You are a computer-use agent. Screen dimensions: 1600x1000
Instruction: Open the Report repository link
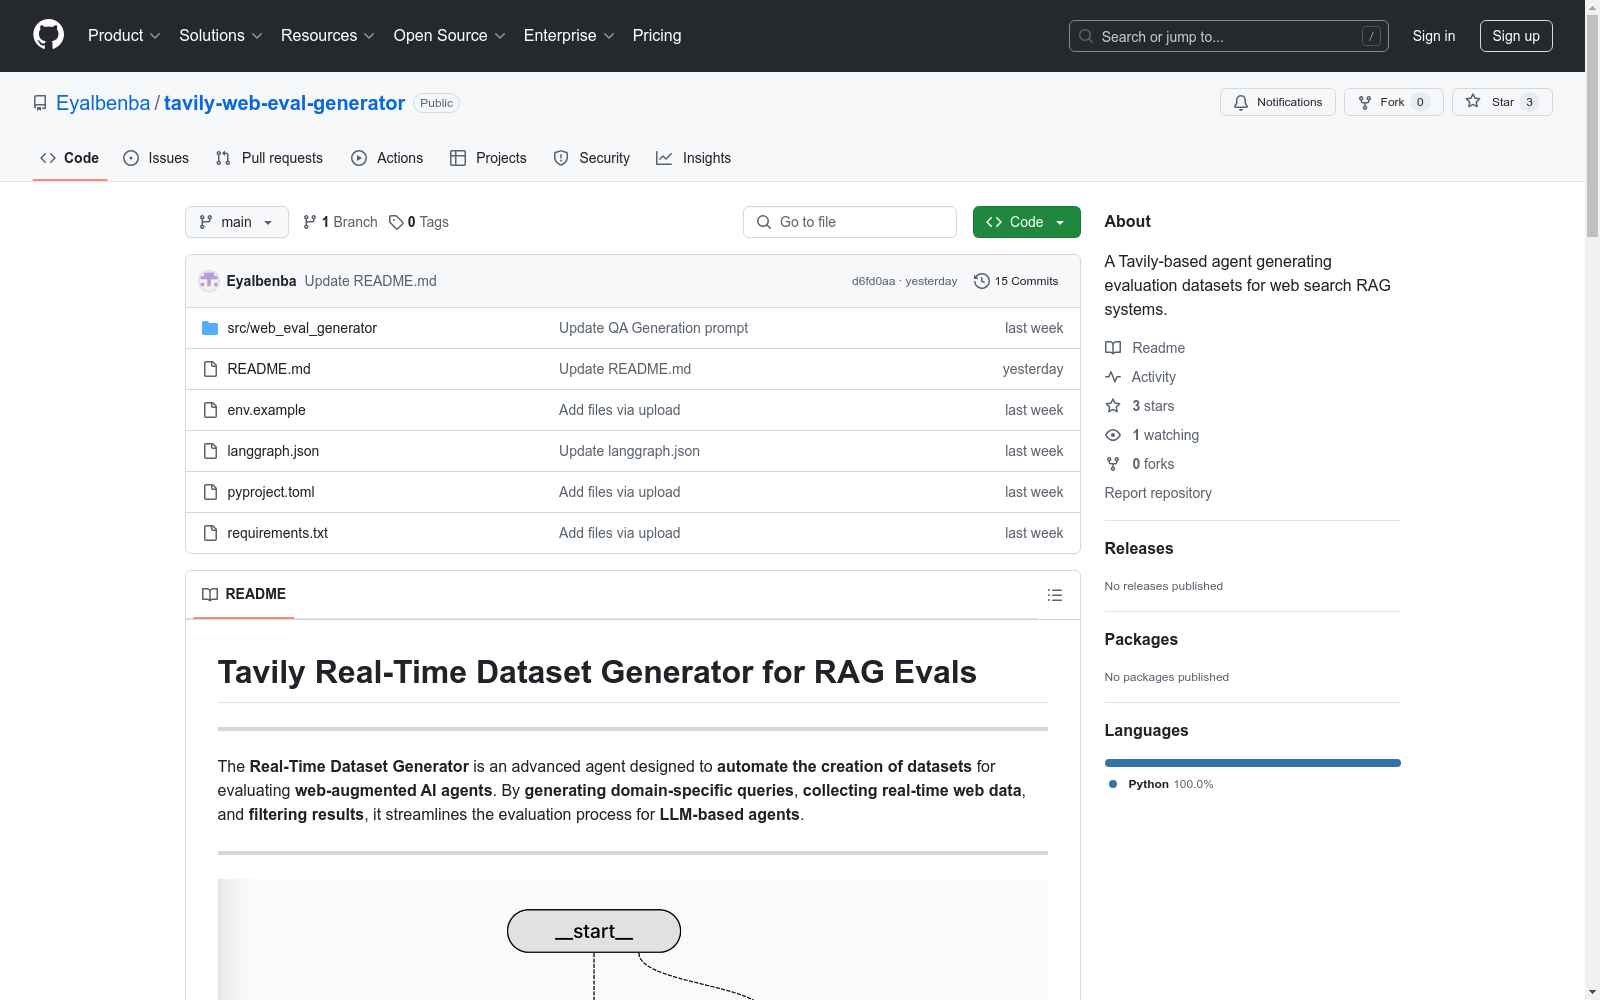[x=1157, y=492]
